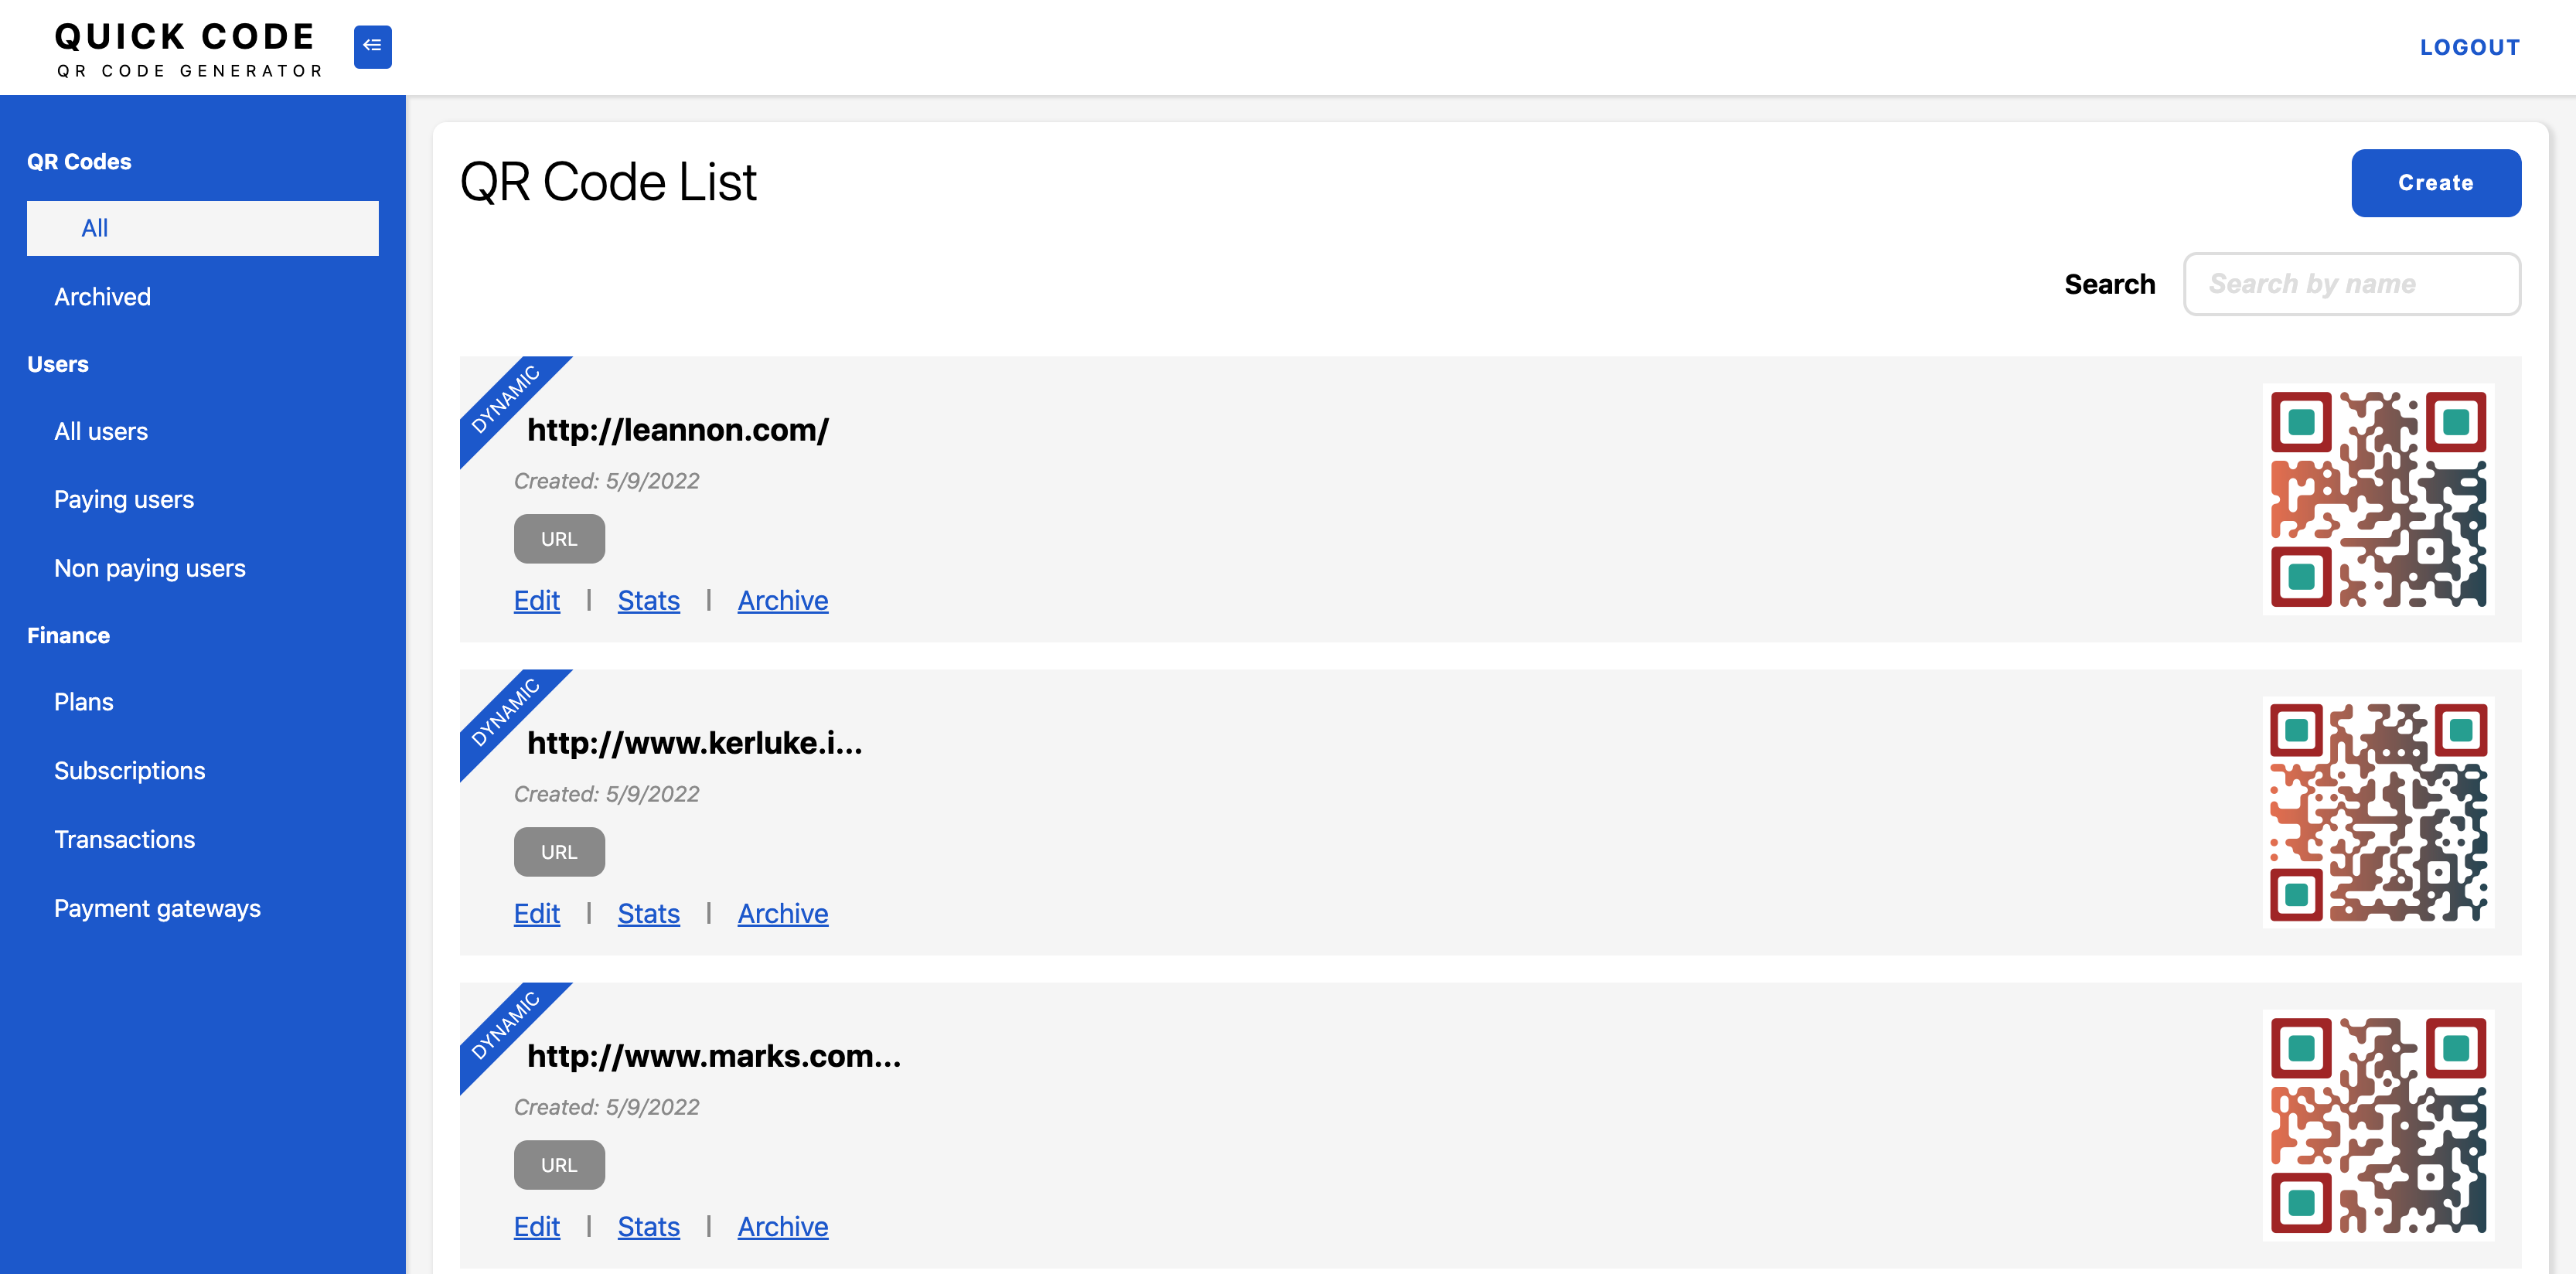
Task: Click the Create button
Action: (2435, 183)
